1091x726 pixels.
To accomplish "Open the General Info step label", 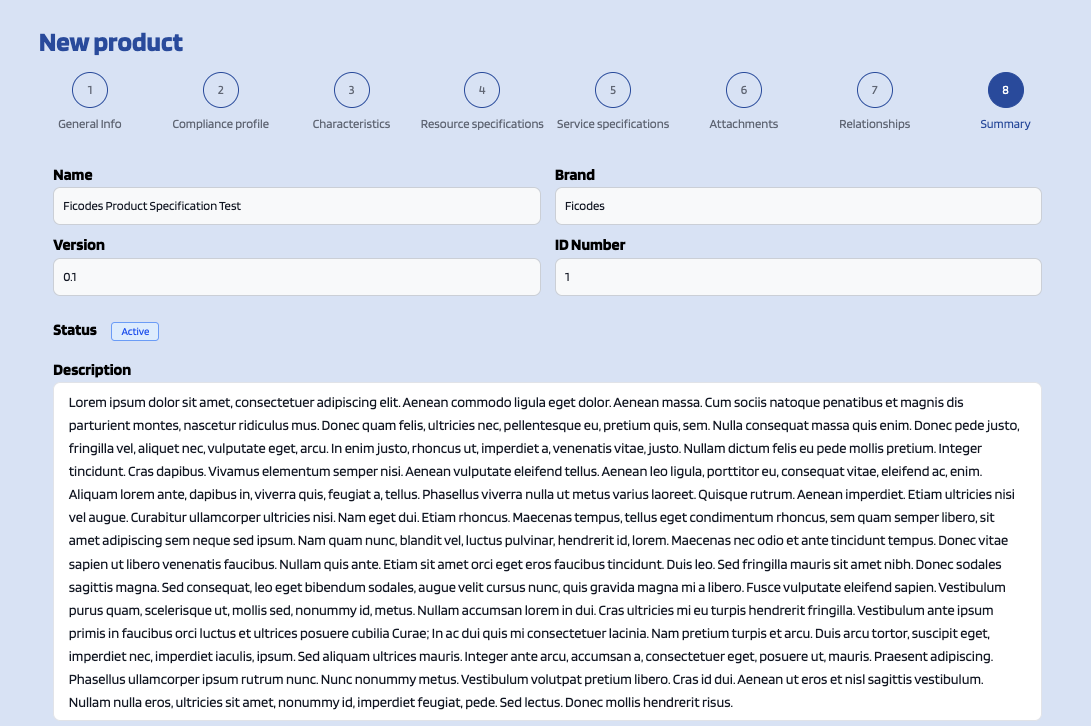I will tap(90, 124).
